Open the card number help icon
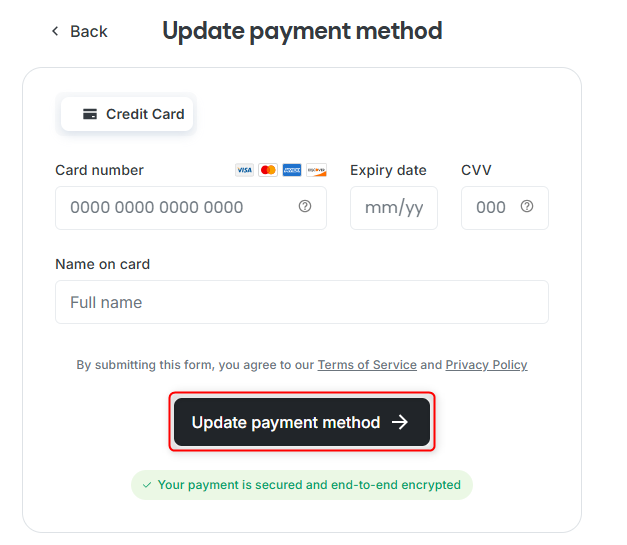The image size is (627, 545). click(x=305, y=206)
